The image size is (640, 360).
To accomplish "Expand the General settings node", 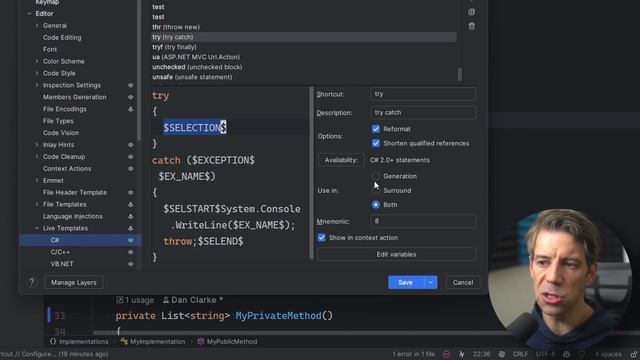I will [37, 25].
